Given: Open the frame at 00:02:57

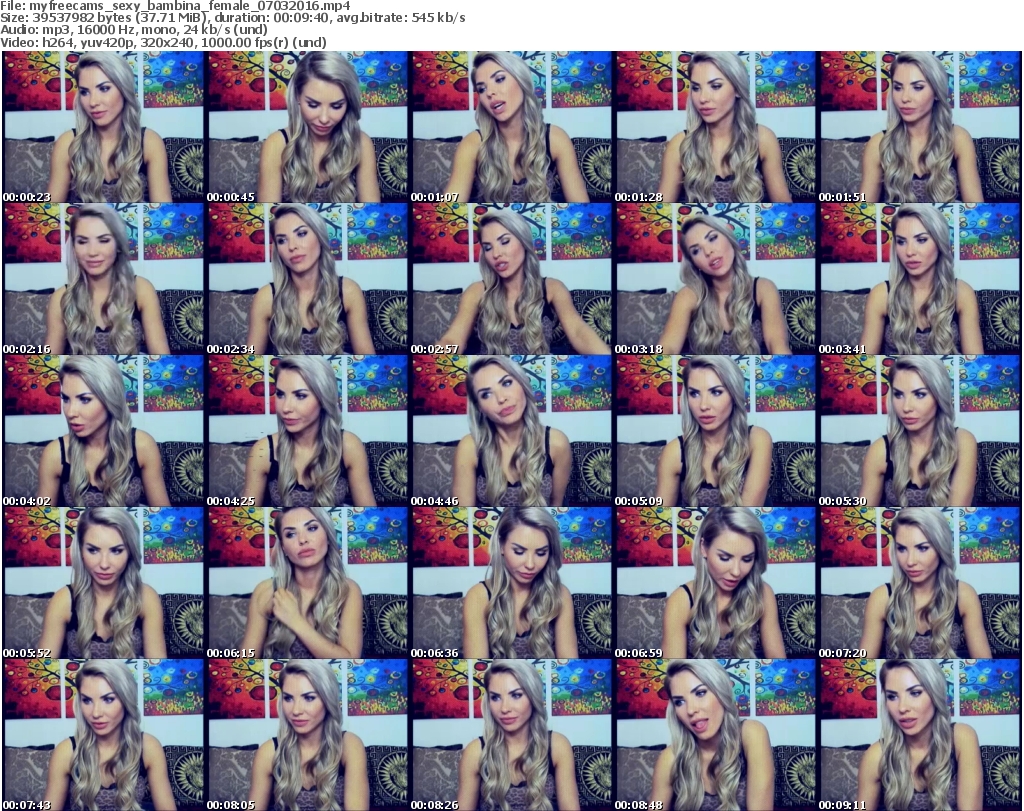Looking at the screenshot, I should [x=511, y=279].
